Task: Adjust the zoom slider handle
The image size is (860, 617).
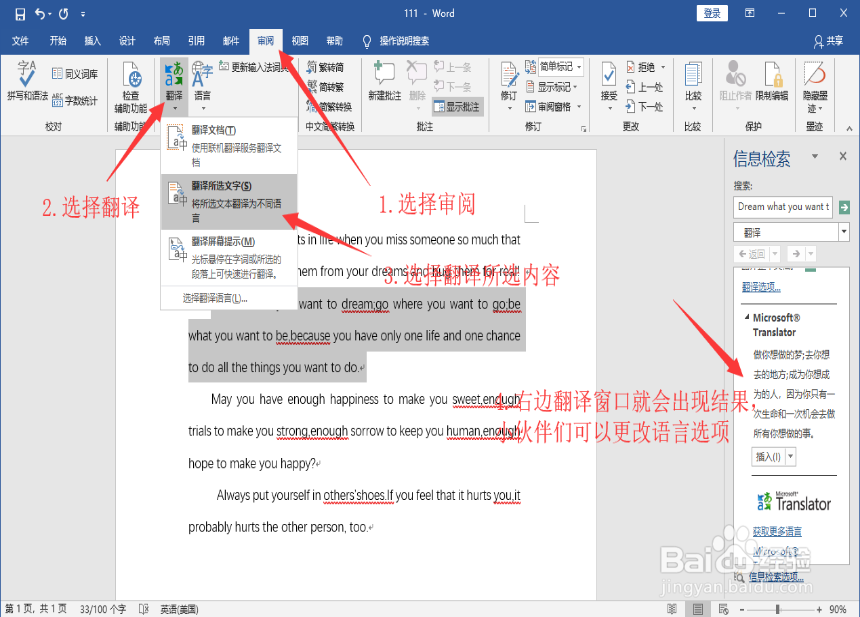Action: tap(777, 609)
